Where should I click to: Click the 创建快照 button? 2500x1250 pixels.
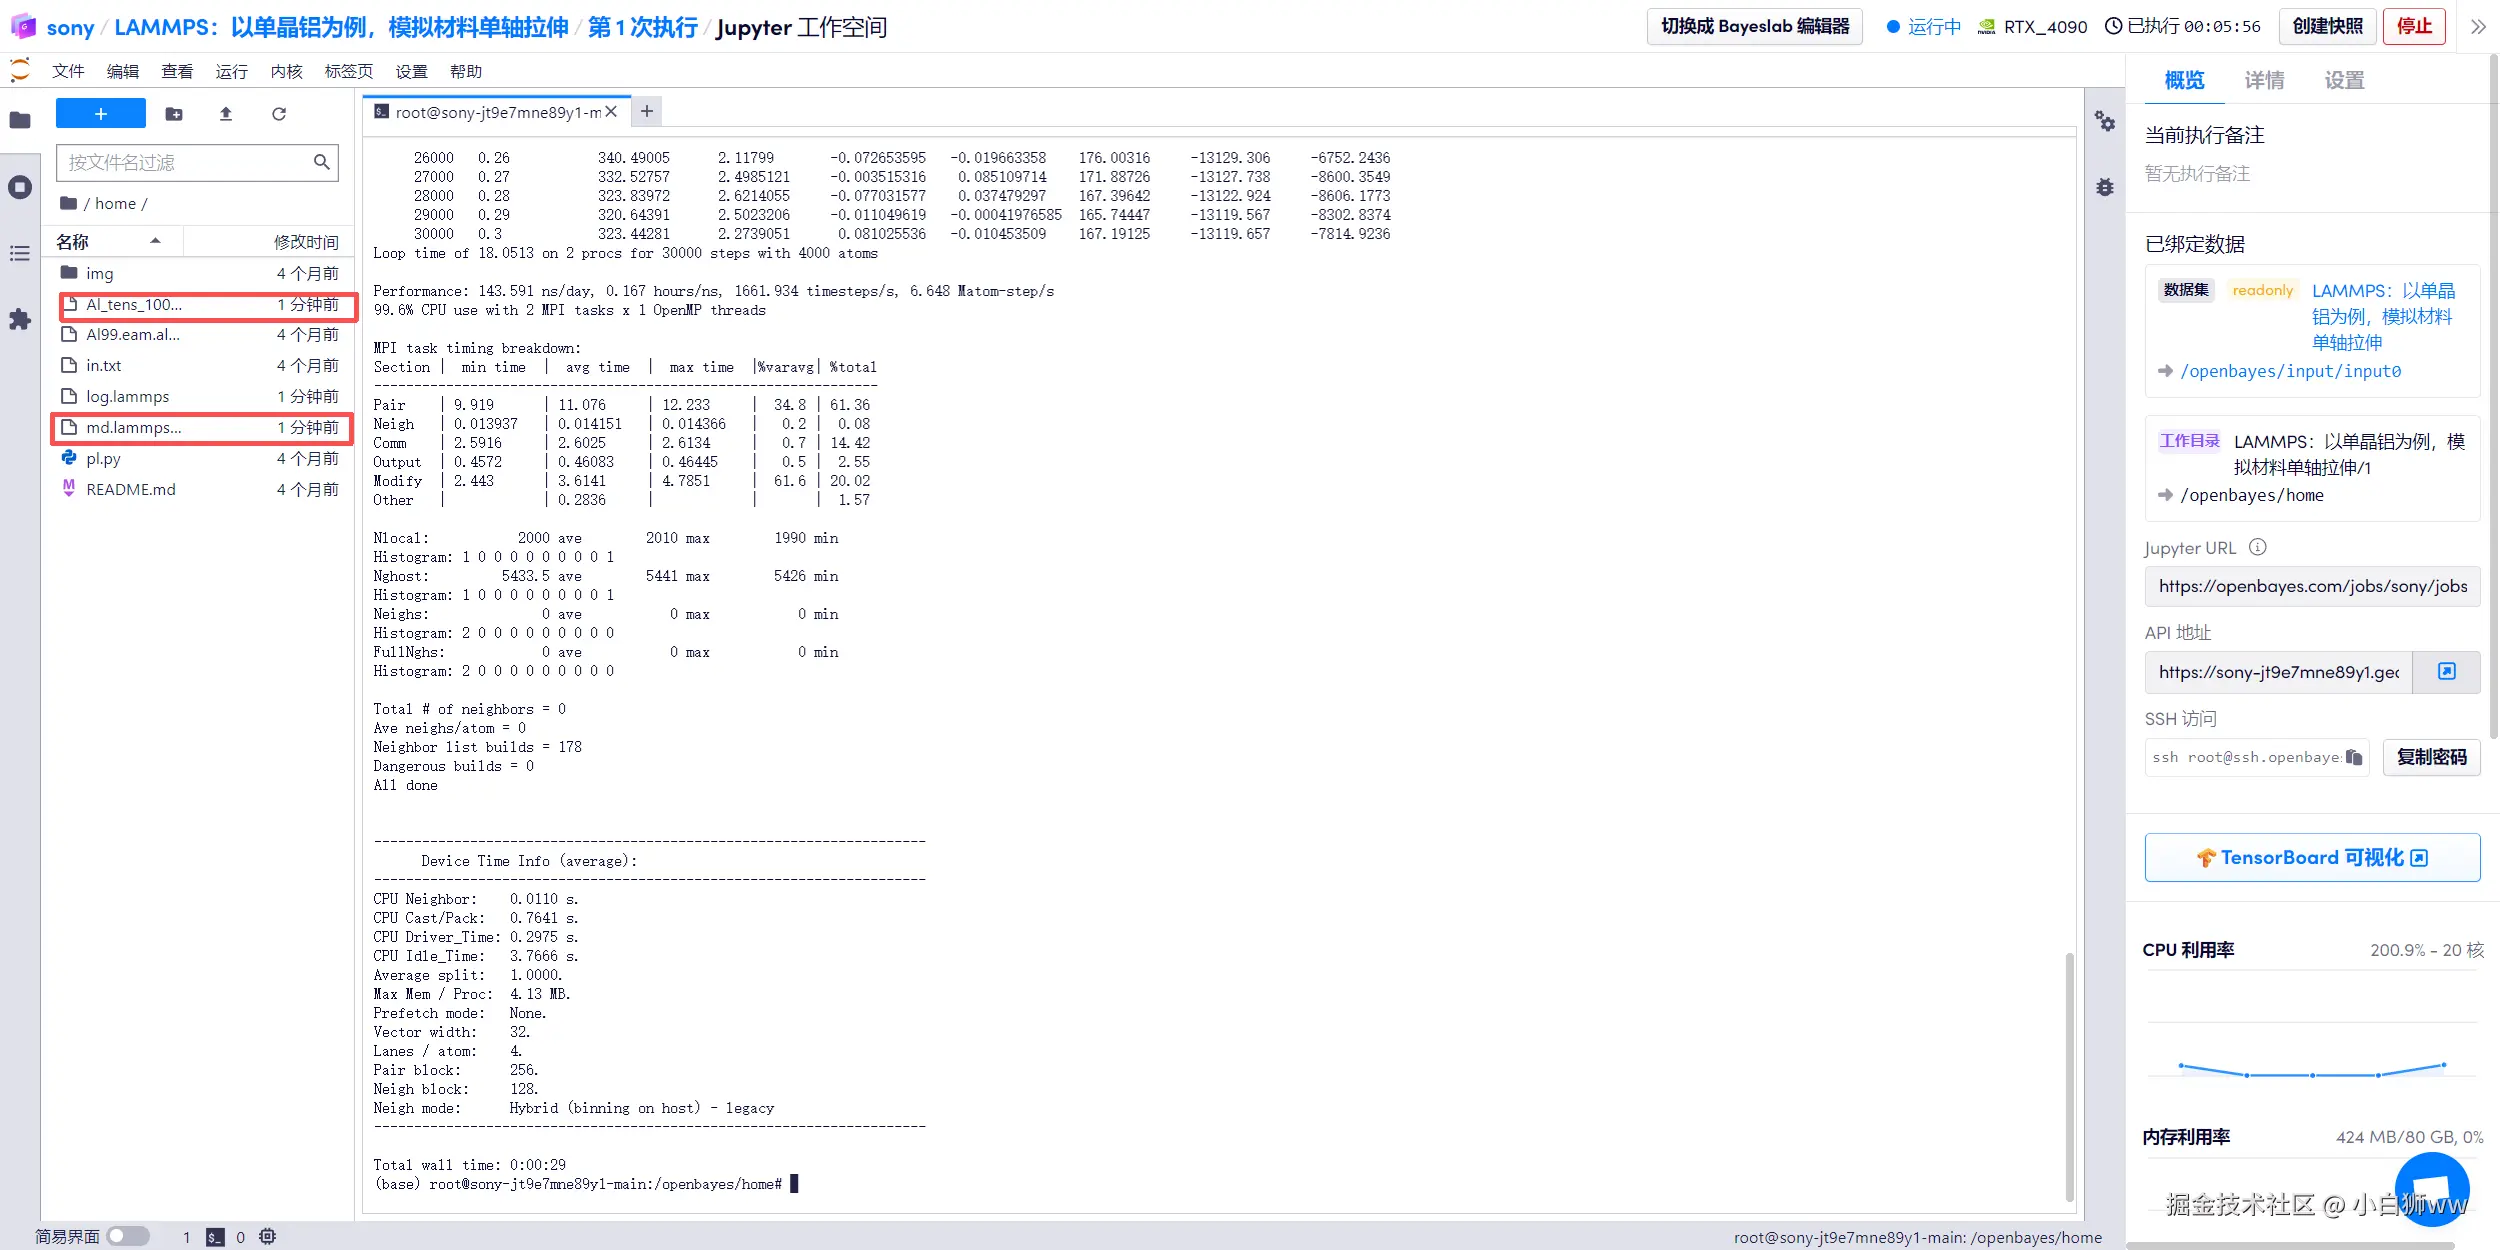tap(2327, 26)
